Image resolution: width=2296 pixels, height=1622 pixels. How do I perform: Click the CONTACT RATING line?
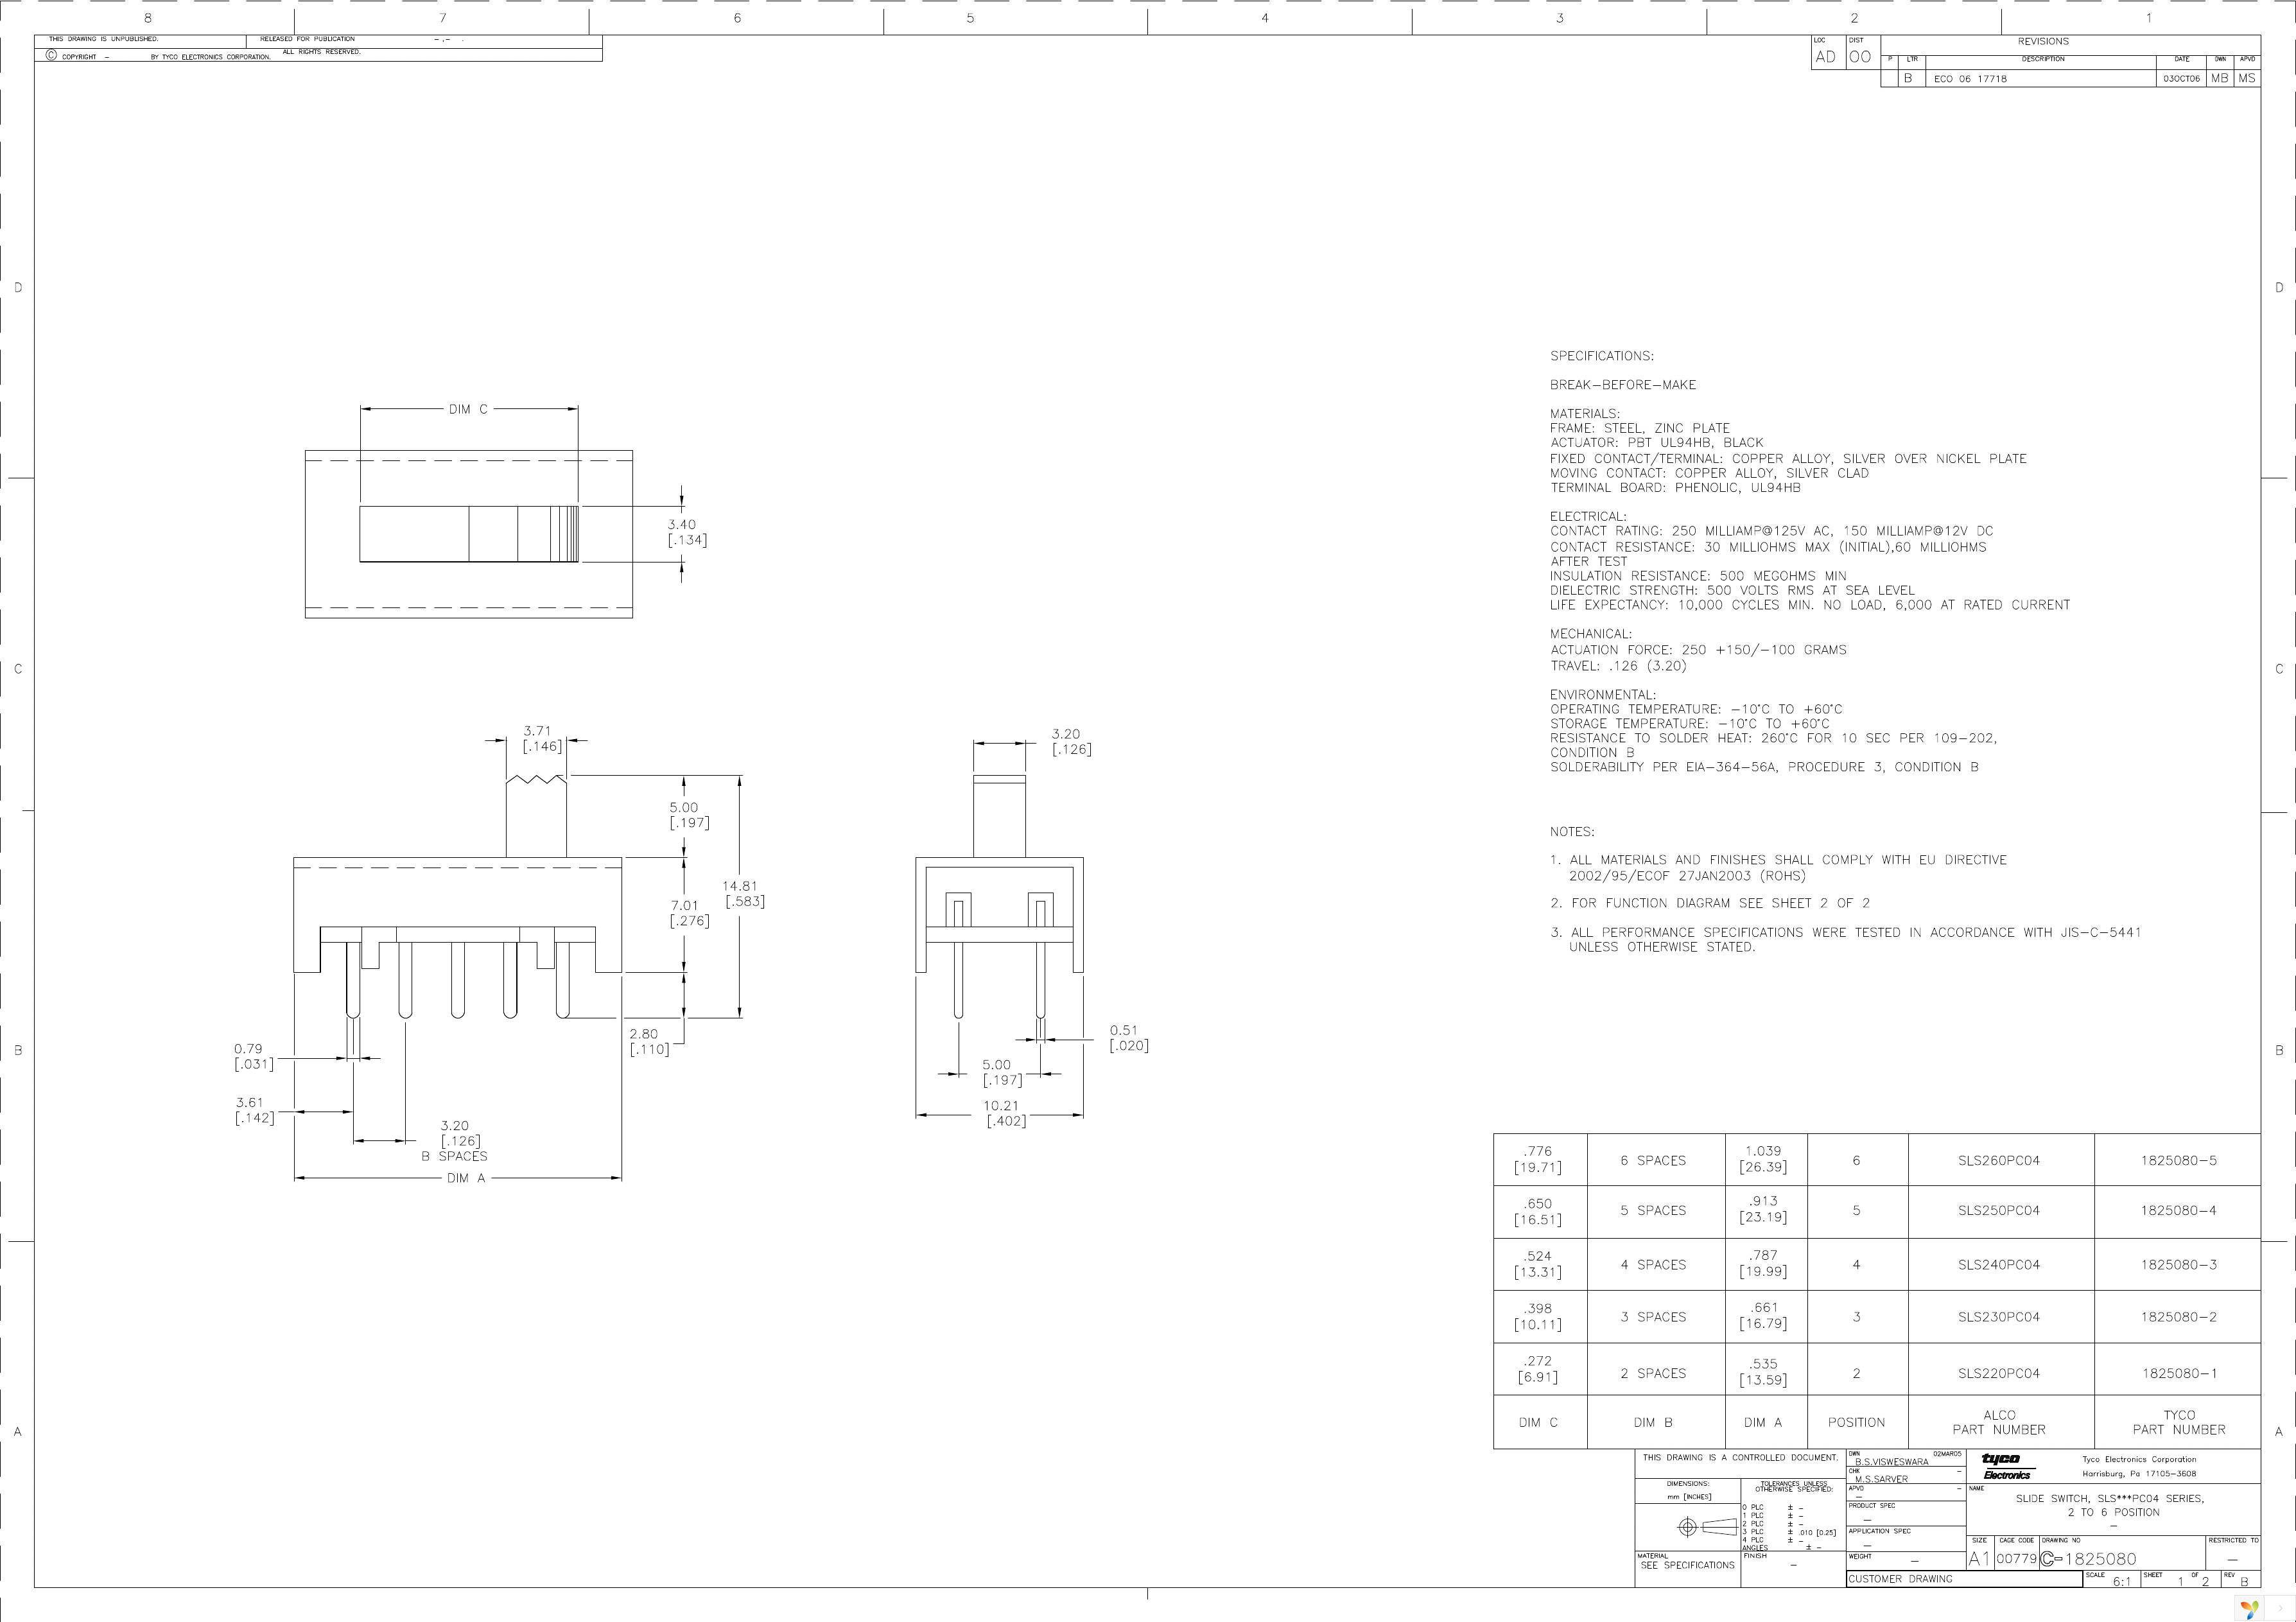point(1772,531)
